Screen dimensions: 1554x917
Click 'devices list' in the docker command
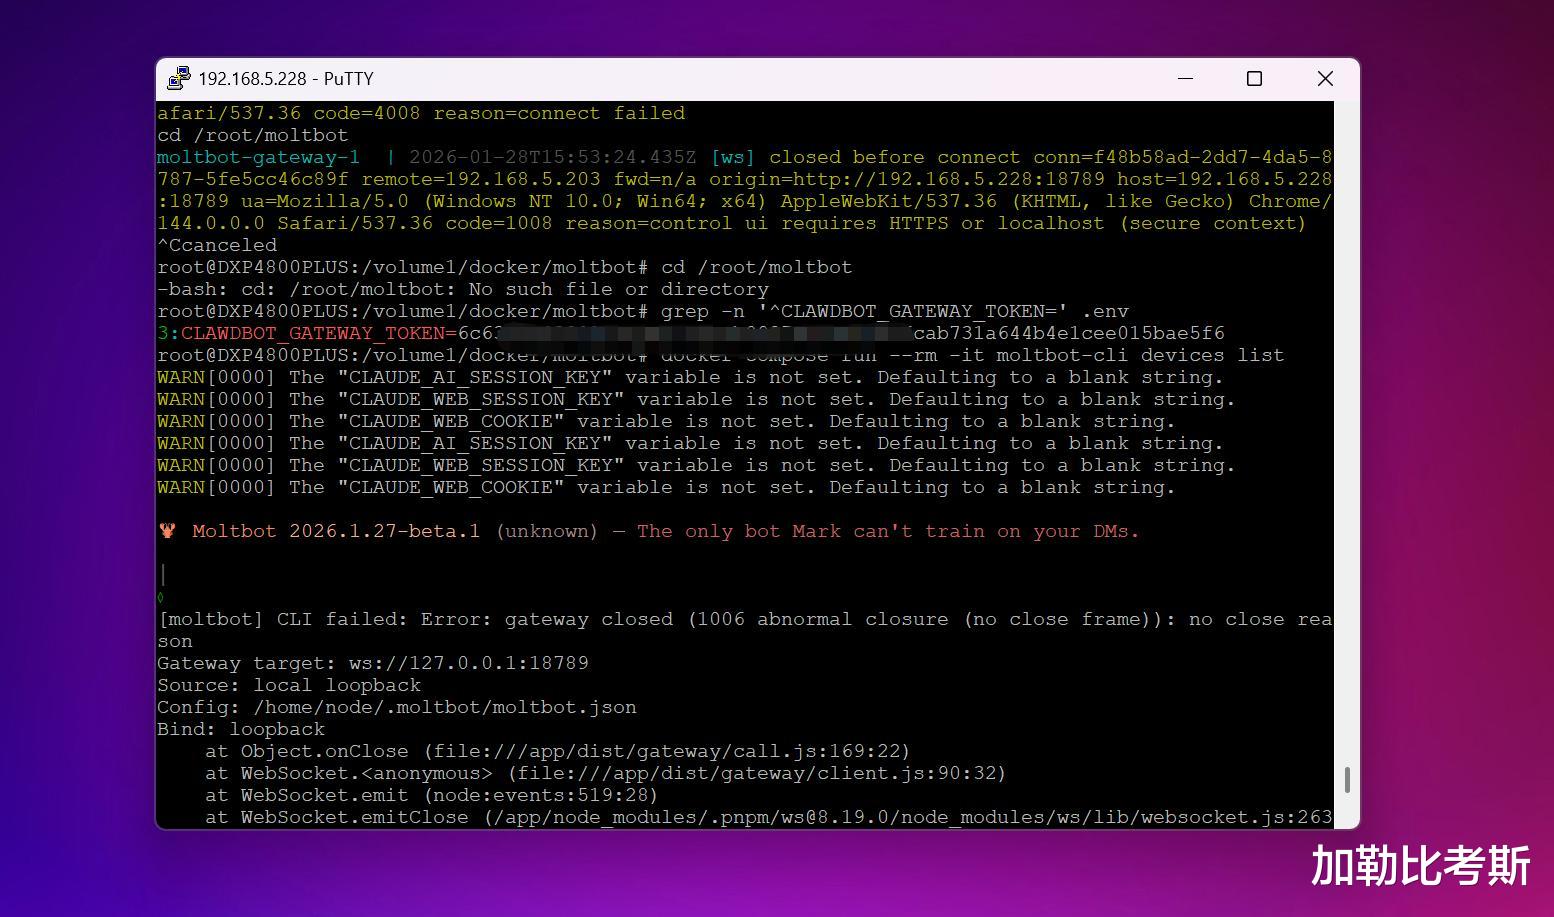pyautogui.click(x=1213, y=355)
